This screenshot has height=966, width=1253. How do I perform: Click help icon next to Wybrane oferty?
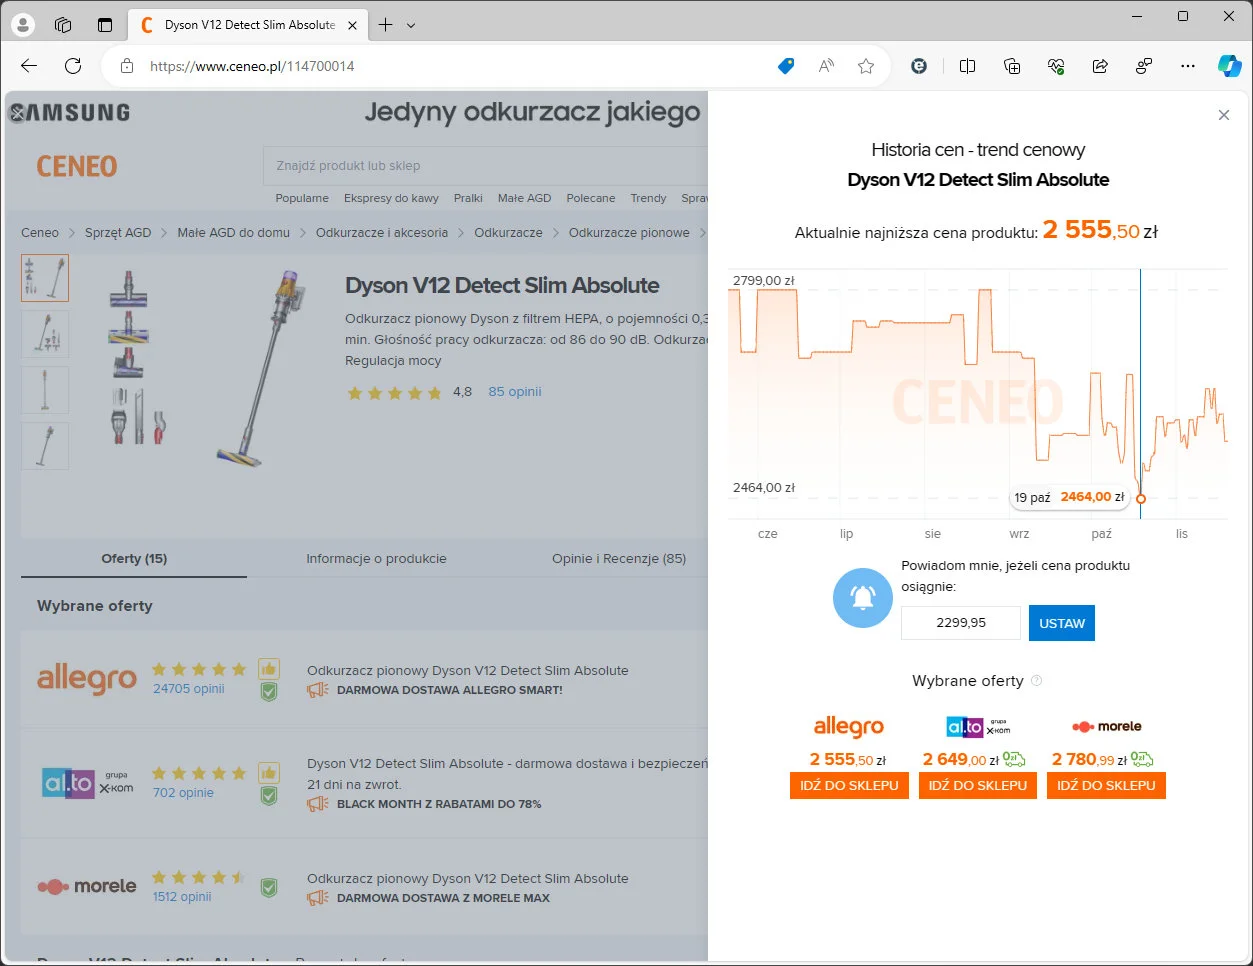pyautogui.click(x=1037, y=681)
